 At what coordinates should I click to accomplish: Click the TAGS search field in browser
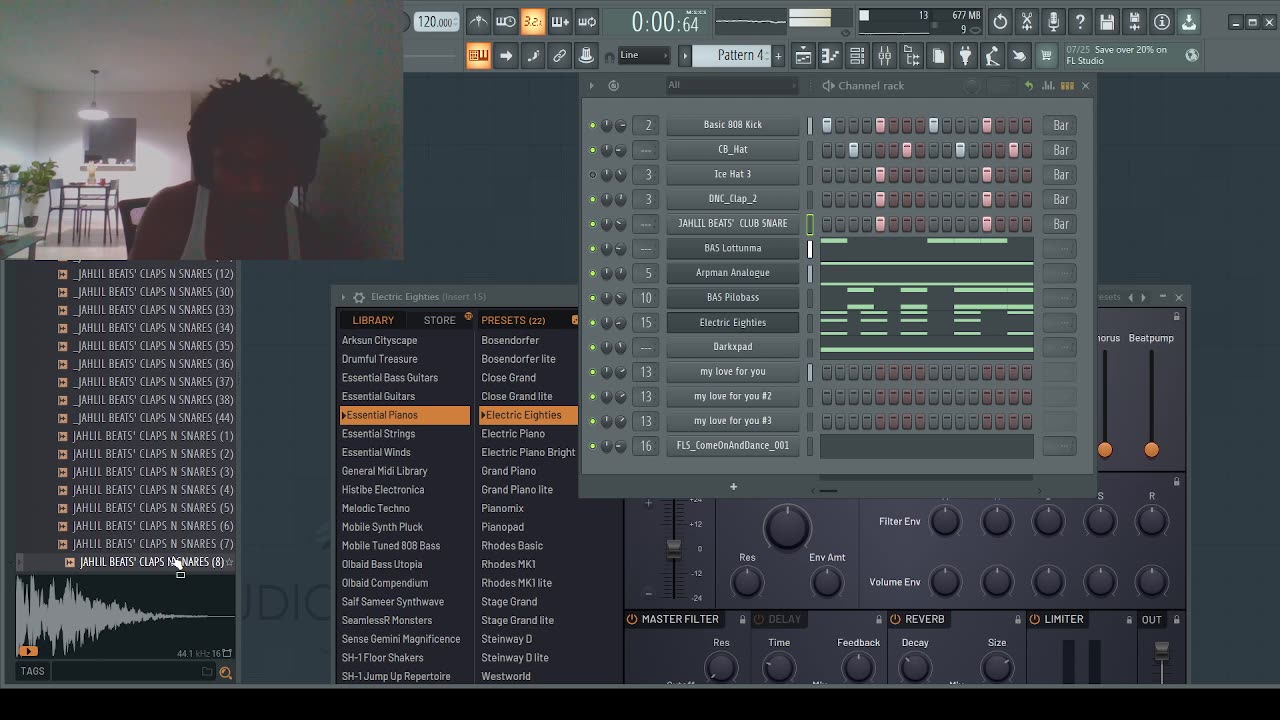[x=126, y=672]
